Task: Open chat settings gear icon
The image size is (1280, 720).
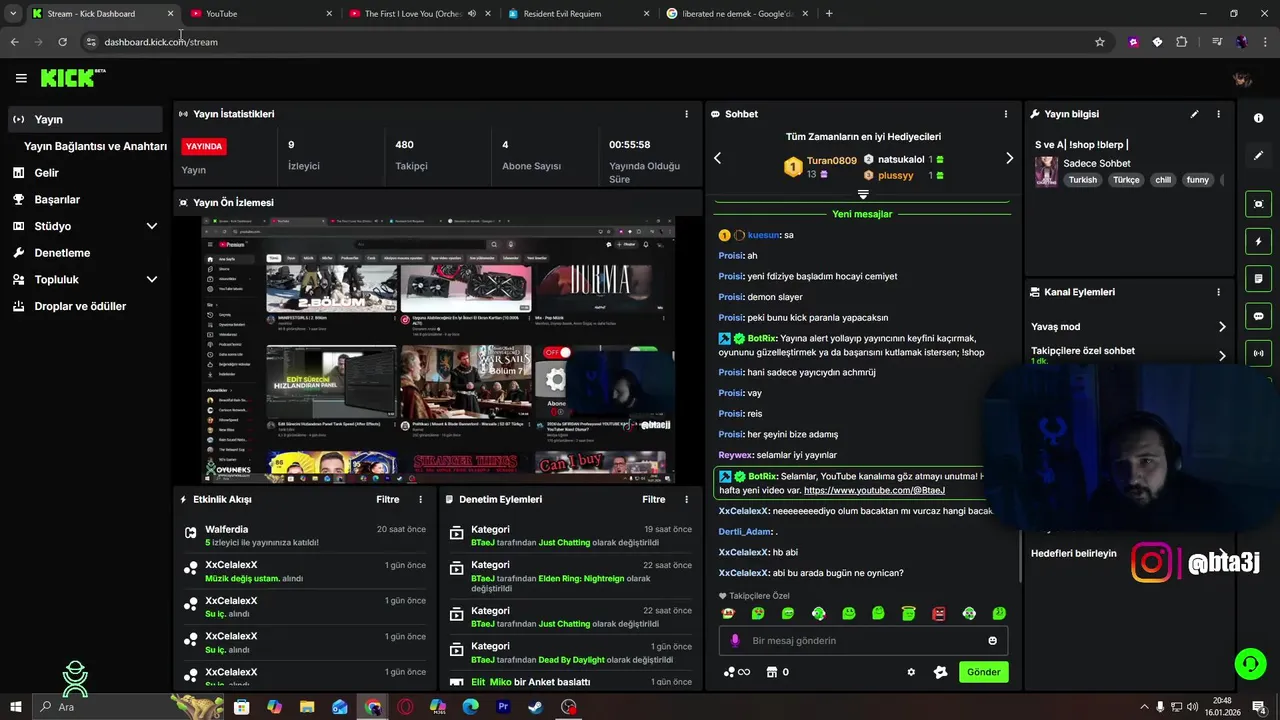Action: pyautogui.click(x=911, y=672)
